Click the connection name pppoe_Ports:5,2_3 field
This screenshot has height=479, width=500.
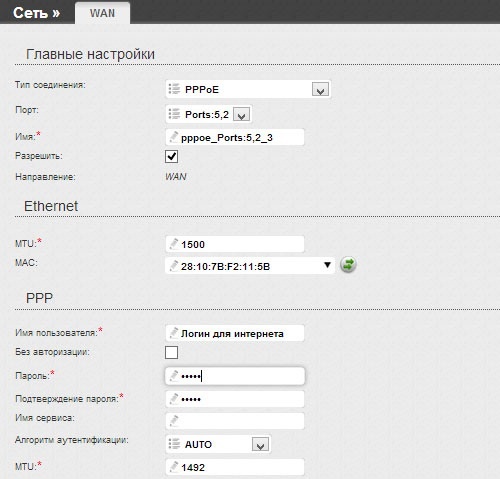[x=235, y=137]
